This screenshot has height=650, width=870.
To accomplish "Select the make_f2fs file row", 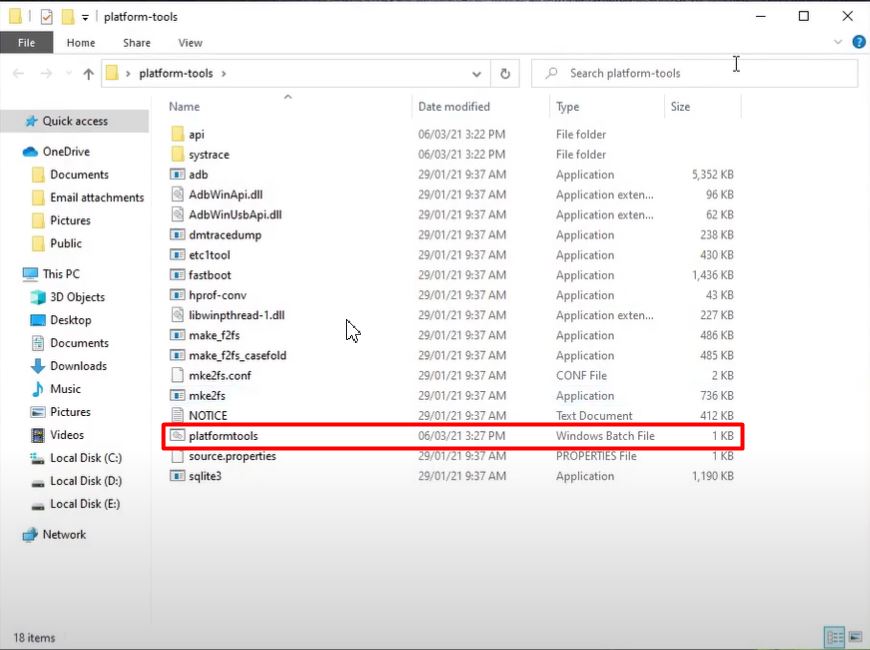I will click(452, 335).
